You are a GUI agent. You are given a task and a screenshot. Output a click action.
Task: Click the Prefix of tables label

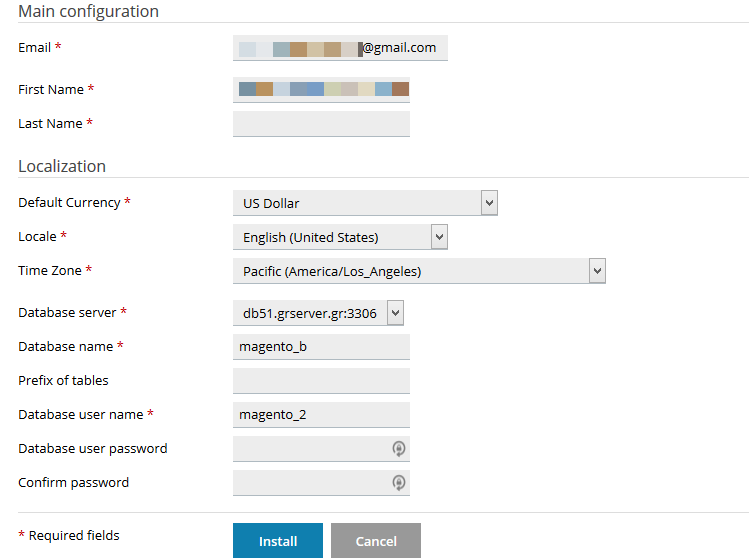63,380
